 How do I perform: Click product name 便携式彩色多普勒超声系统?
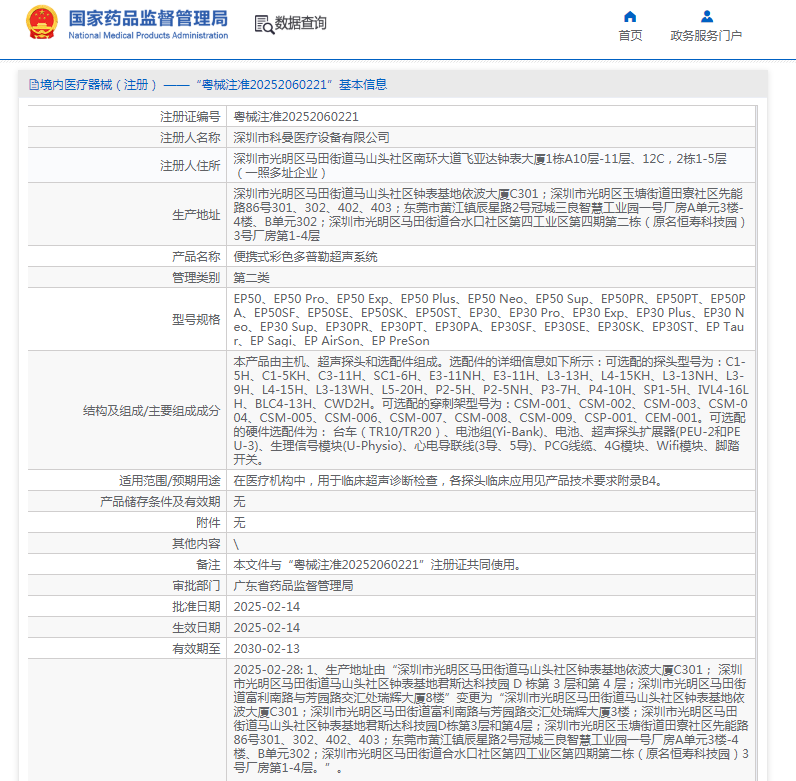coord(305,257)
